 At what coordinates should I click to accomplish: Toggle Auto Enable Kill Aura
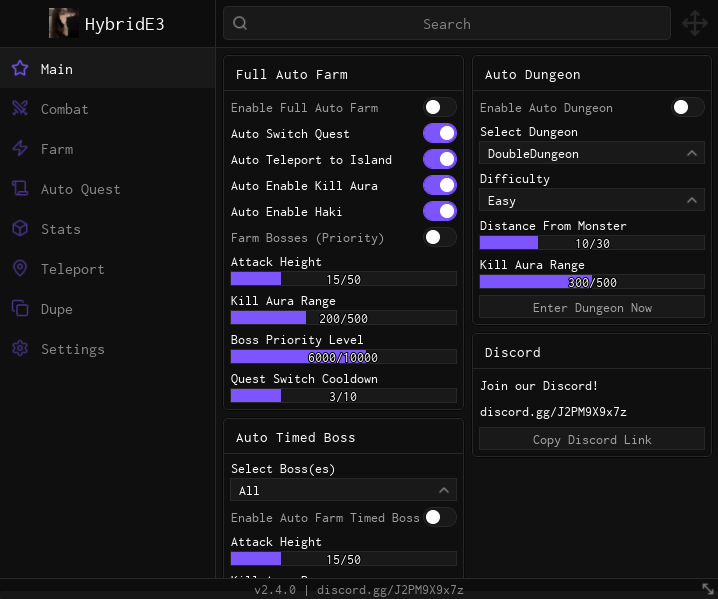(x=440, y=185)
